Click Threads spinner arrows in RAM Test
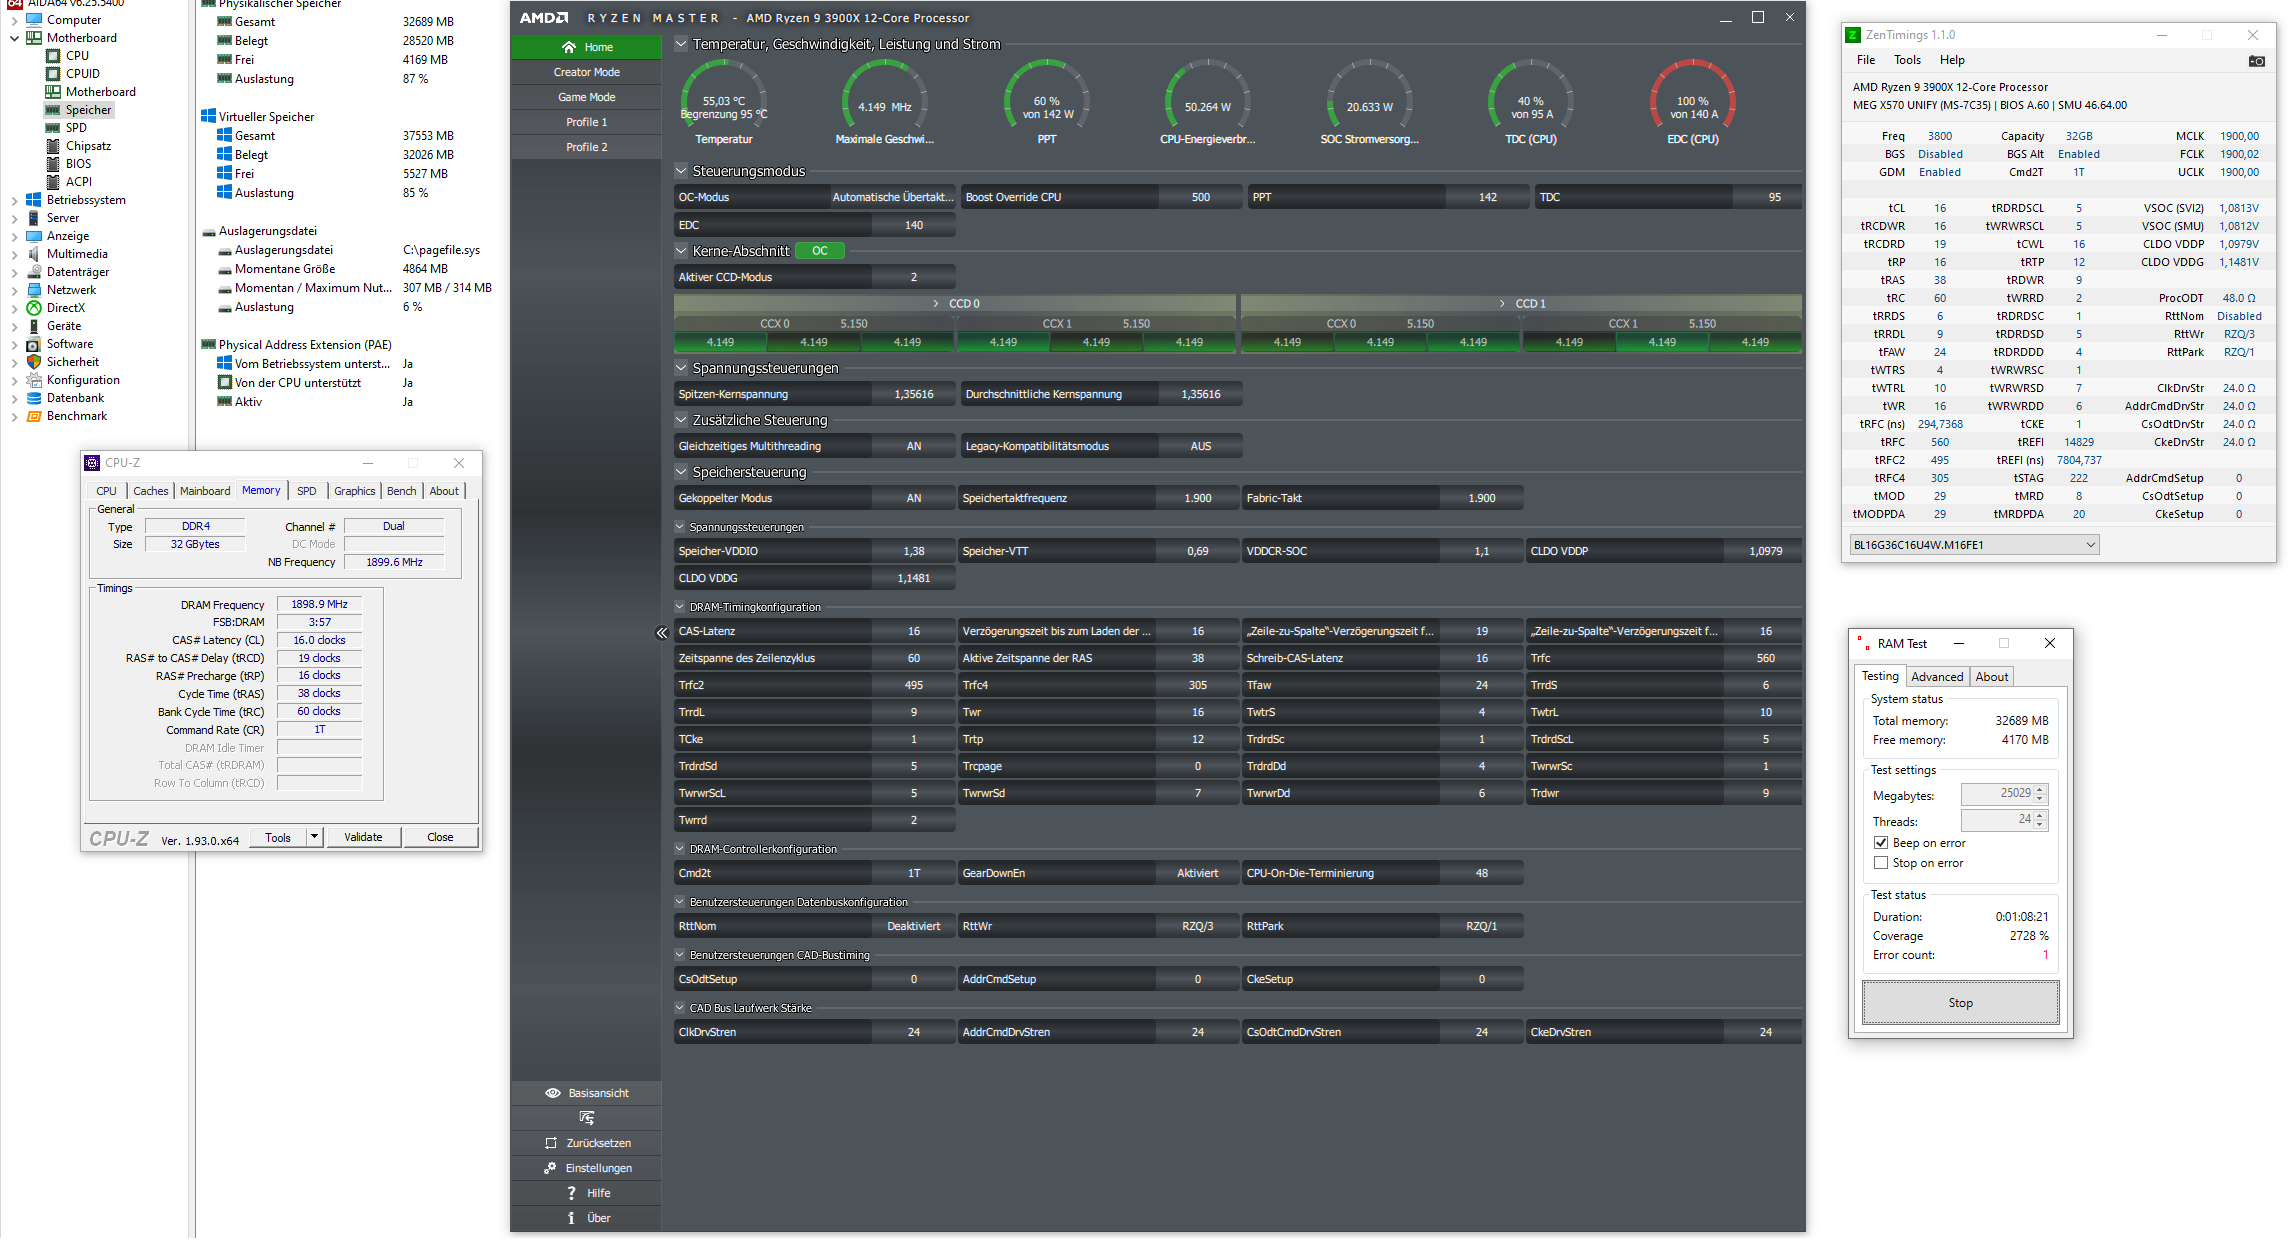This screenshot has width=2292, height=1246. pos(2041,820)
